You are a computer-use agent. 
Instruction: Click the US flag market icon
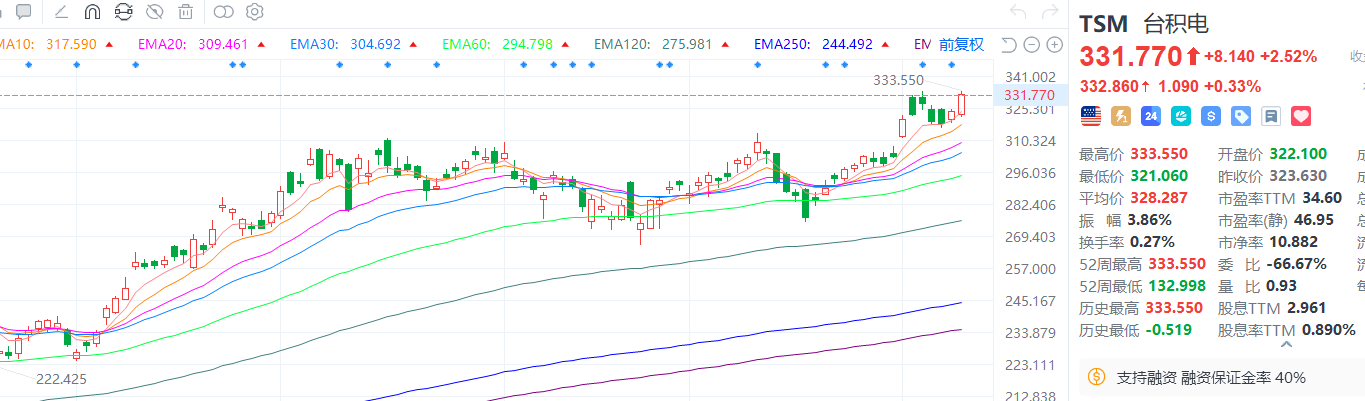coord(1091,116)
